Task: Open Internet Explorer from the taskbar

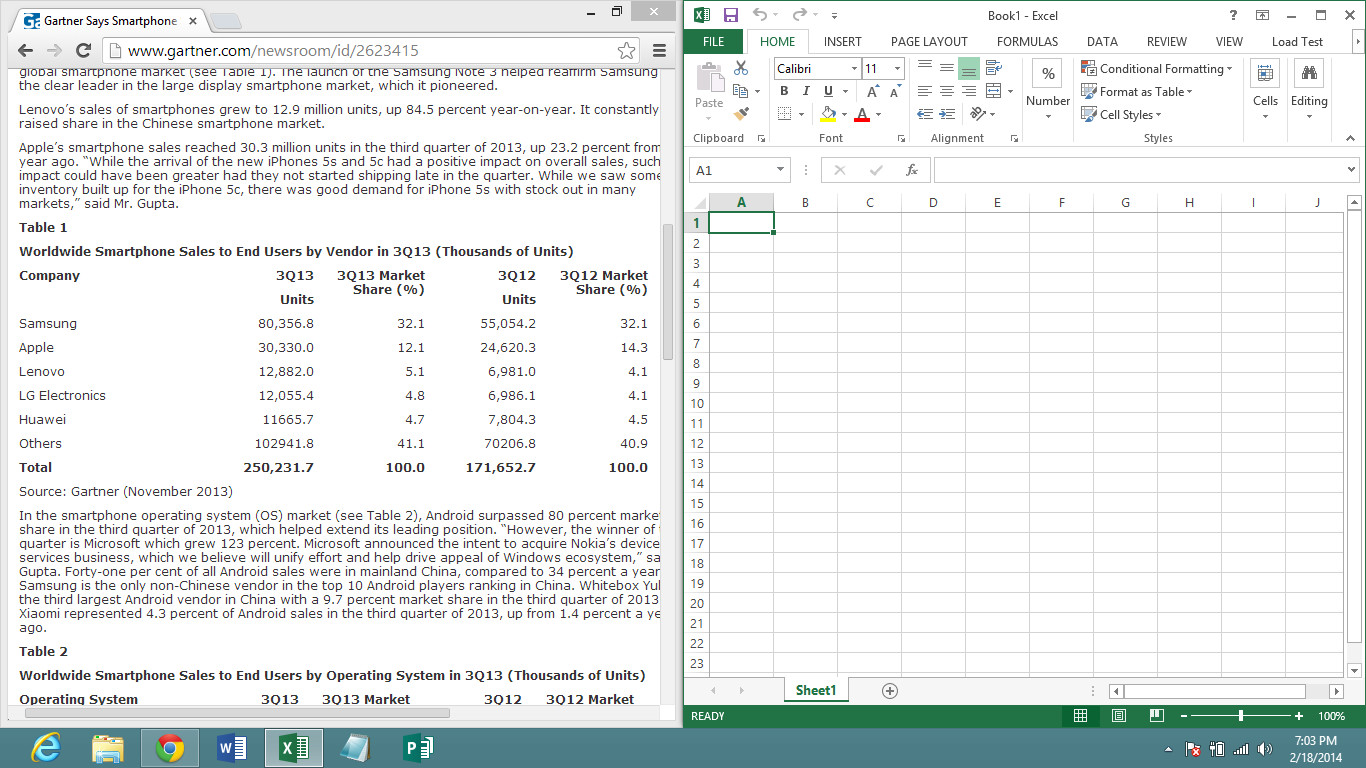Action: (47, 748)
